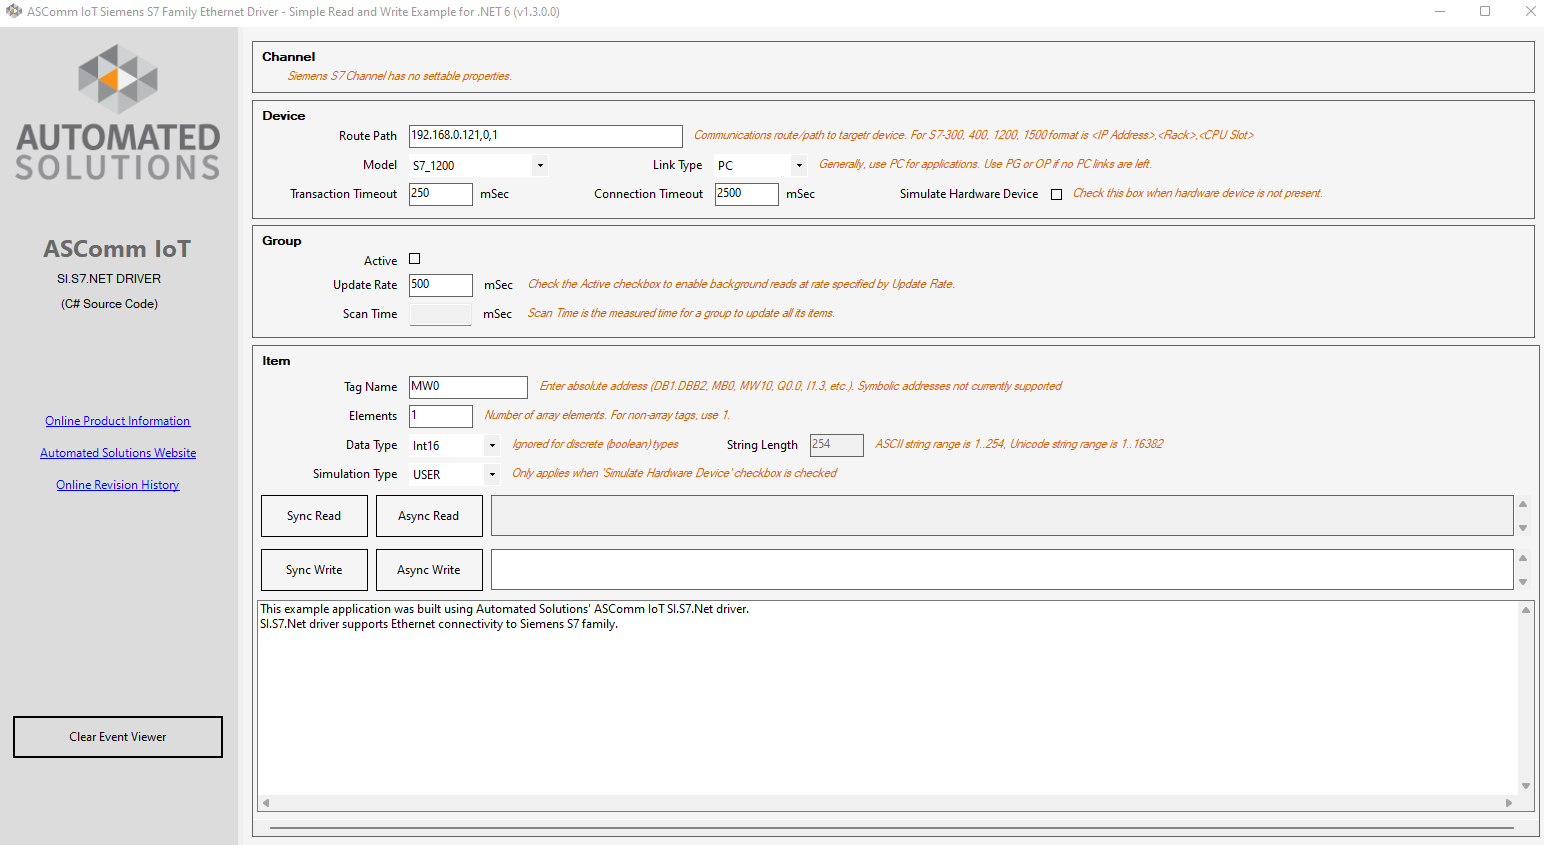Screen dimensions: 1544x845
Task: Click the Automated Solutions logo image
Action: point(118,112)
